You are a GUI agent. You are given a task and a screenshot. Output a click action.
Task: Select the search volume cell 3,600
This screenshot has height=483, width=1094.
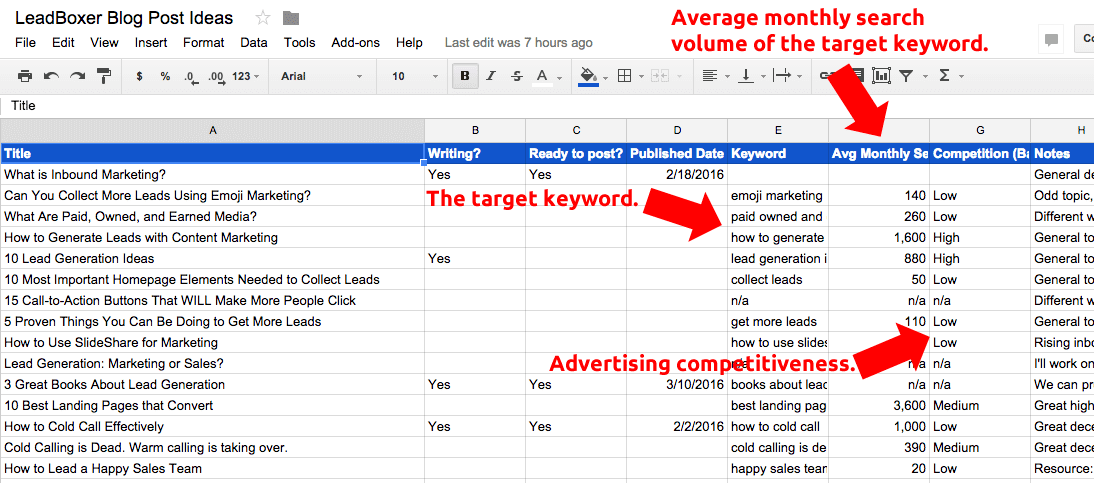(x=879, y=406)
